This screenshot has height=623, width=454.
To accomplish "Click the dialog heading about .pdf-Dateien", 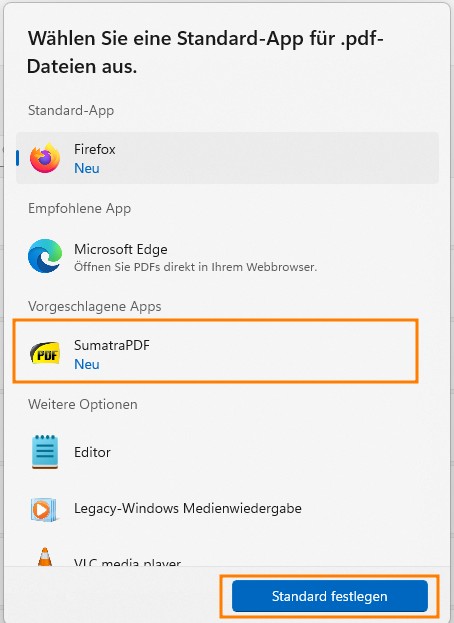I will point(205,52).
